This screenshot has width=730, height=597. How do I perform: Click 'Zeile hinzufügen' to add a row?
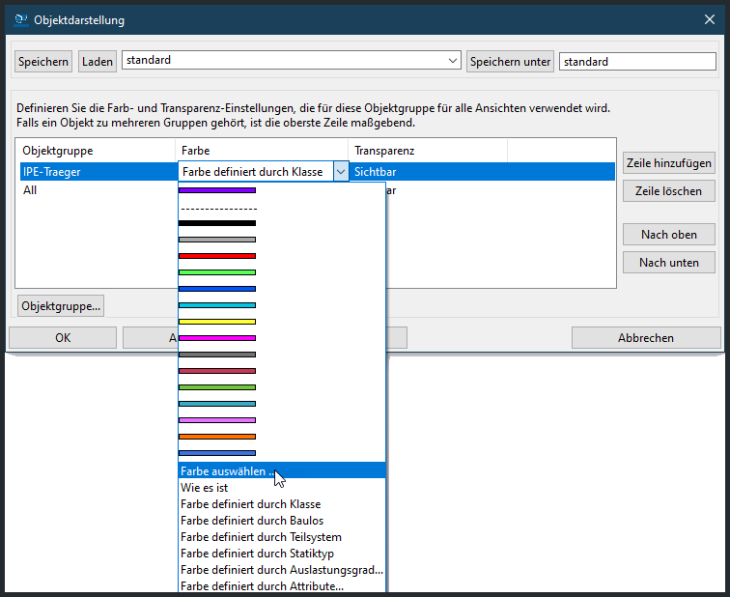[x=668, y=163]
